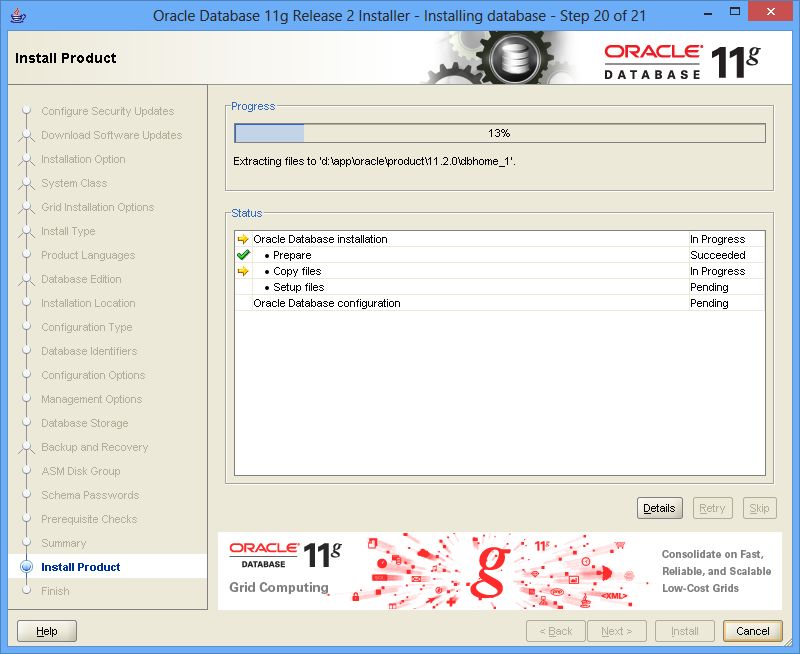Viewport: 800px width, 654px height.
Task: Minimize the installer window
Action: [x=708, y=14]
